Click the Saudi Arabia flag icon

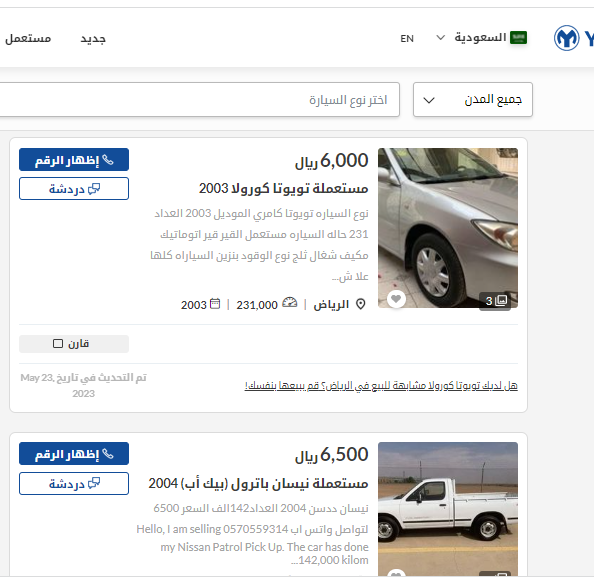[518, 38]
